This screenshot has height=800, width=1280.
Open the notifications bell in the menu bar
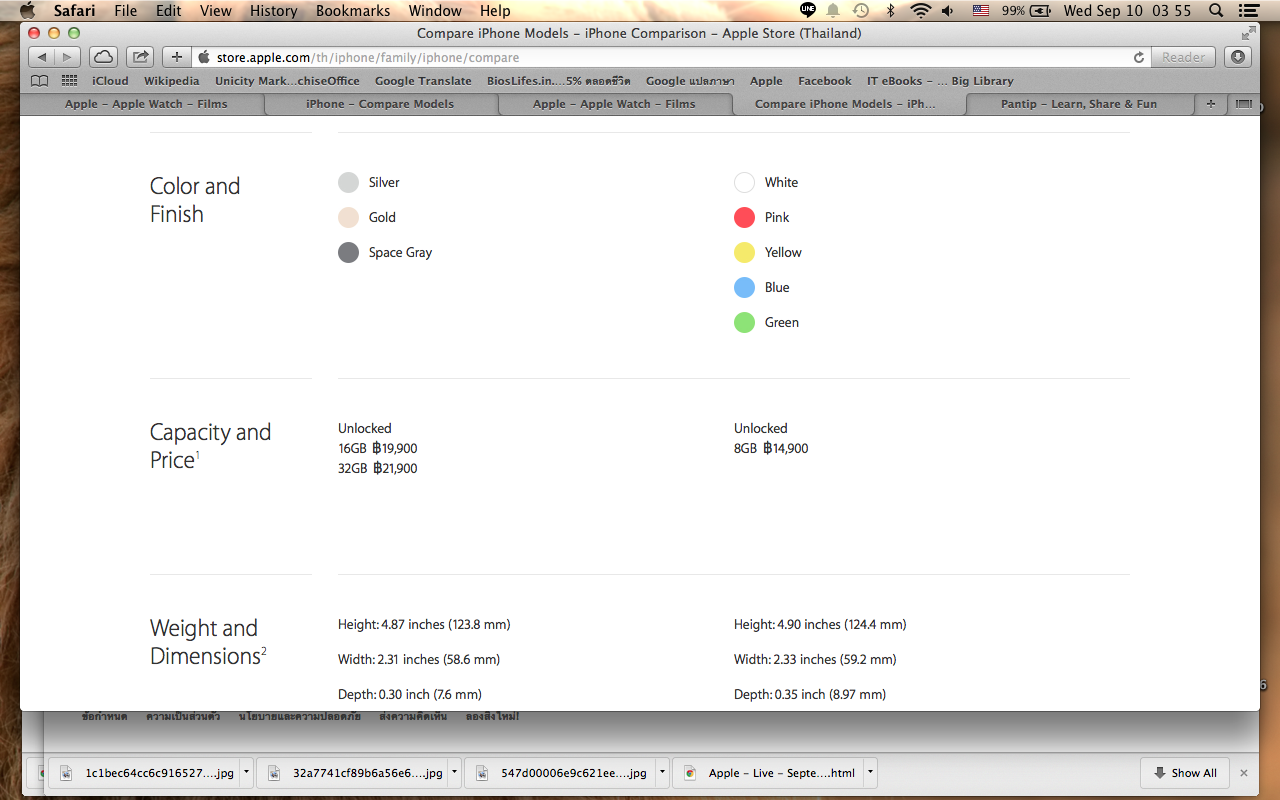(833, 11)
